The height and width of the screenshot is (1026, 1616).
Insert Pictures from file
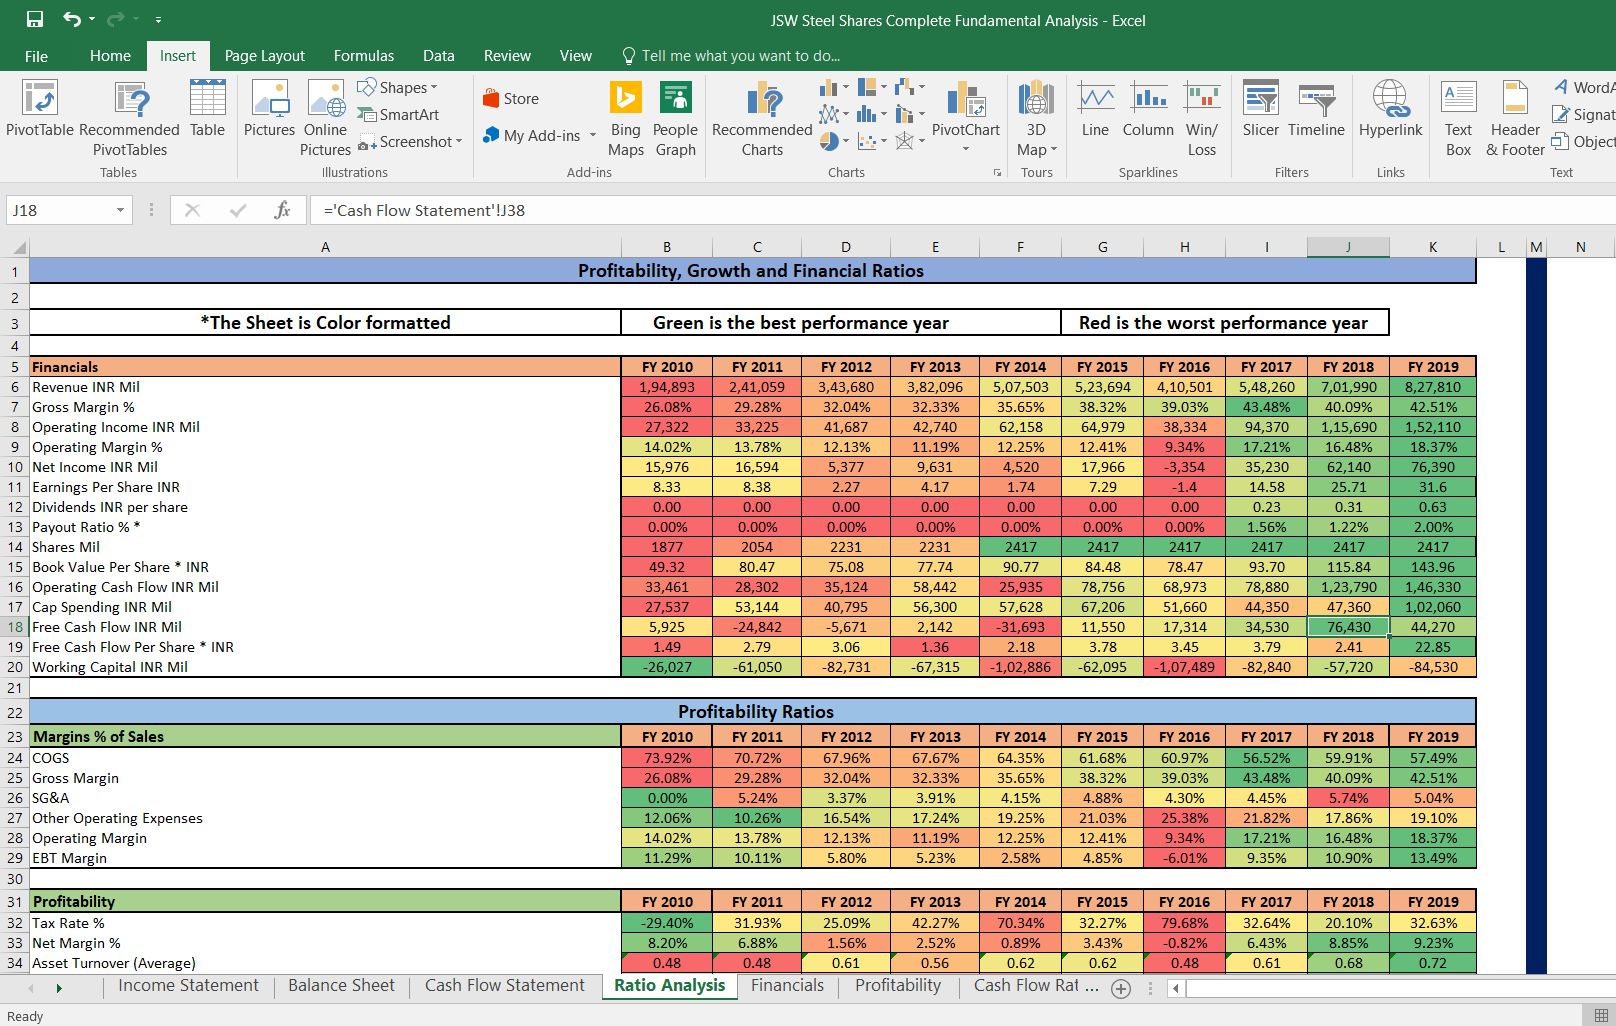pos(270,109)
